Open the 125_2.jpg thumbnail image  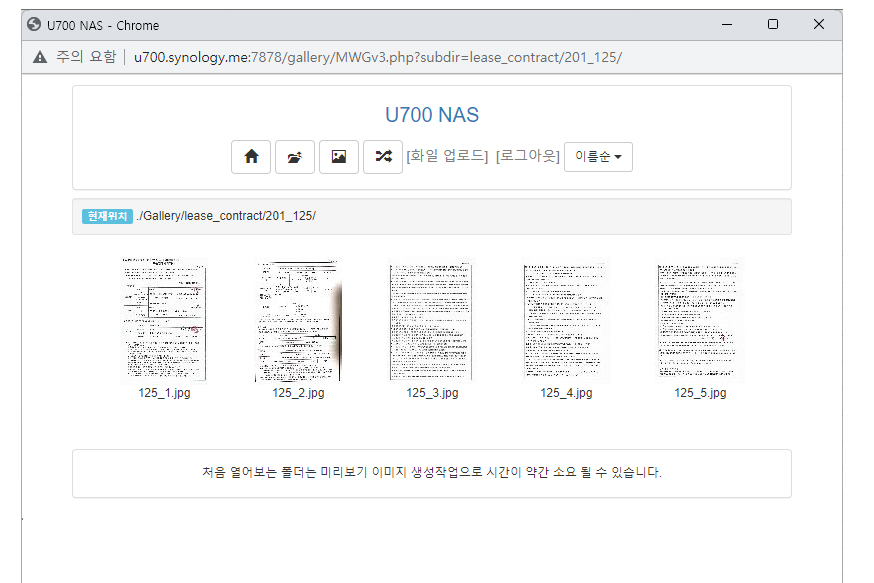[x=298, y=320]
